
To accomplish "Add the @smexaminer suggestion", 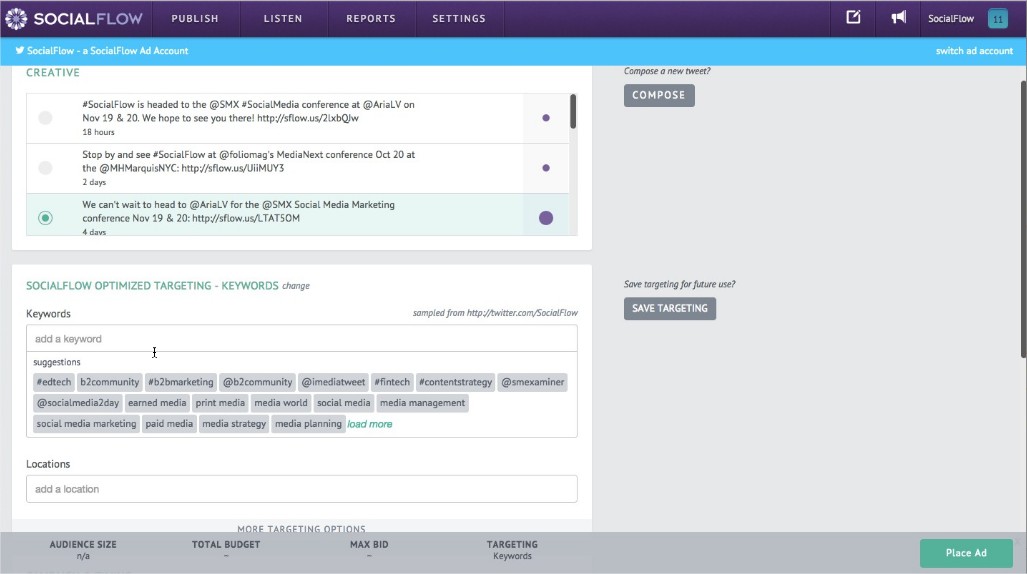I will (x=532, y=382).
